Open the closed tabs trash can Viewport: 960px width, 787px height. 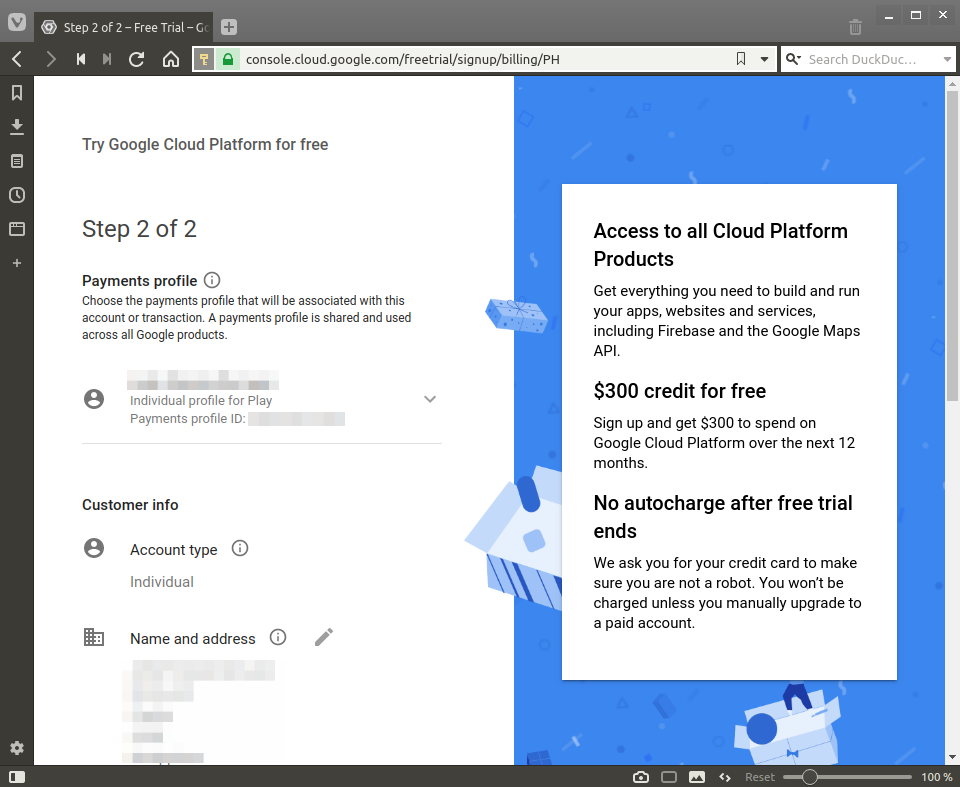pyautogui.click(x=855, y=27)
